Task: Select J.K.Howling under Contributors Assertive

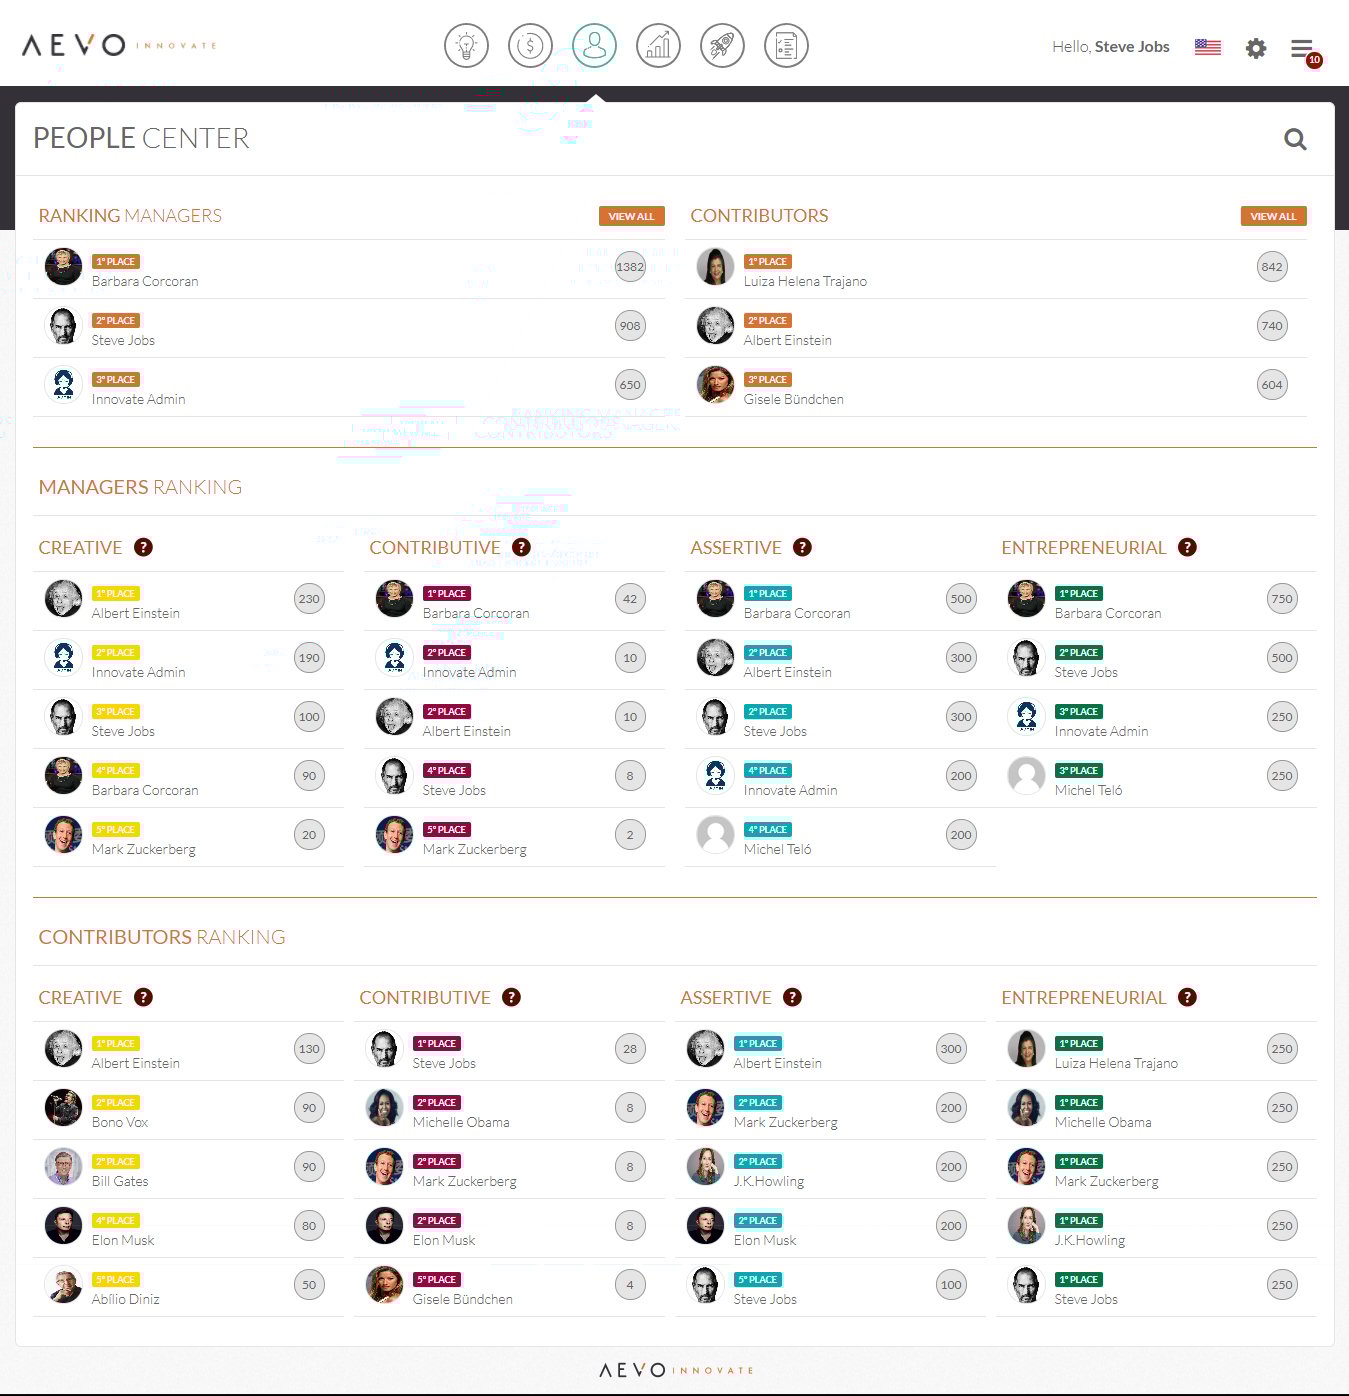Action: (768, 1182)
